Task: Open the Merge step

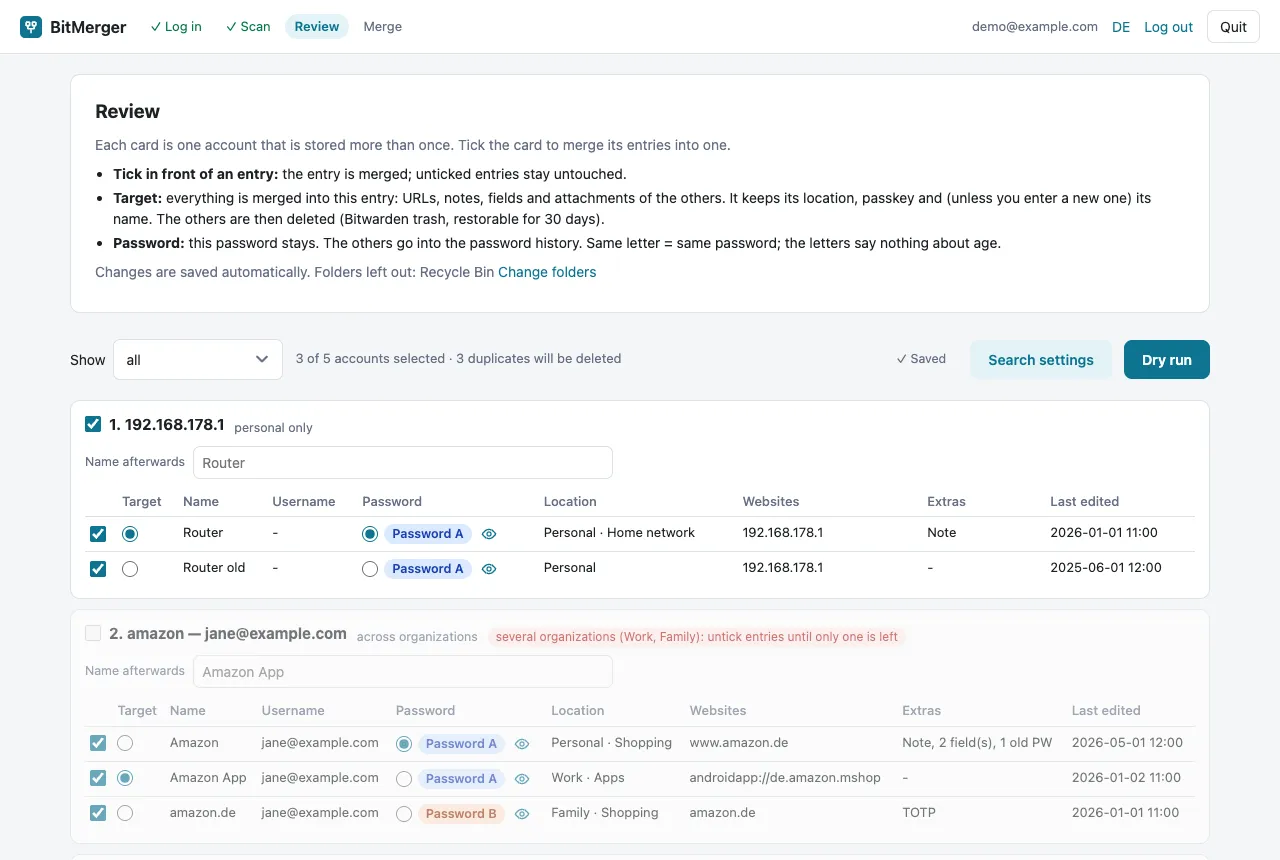Action: pyautogui.click(x=383, y=27)
